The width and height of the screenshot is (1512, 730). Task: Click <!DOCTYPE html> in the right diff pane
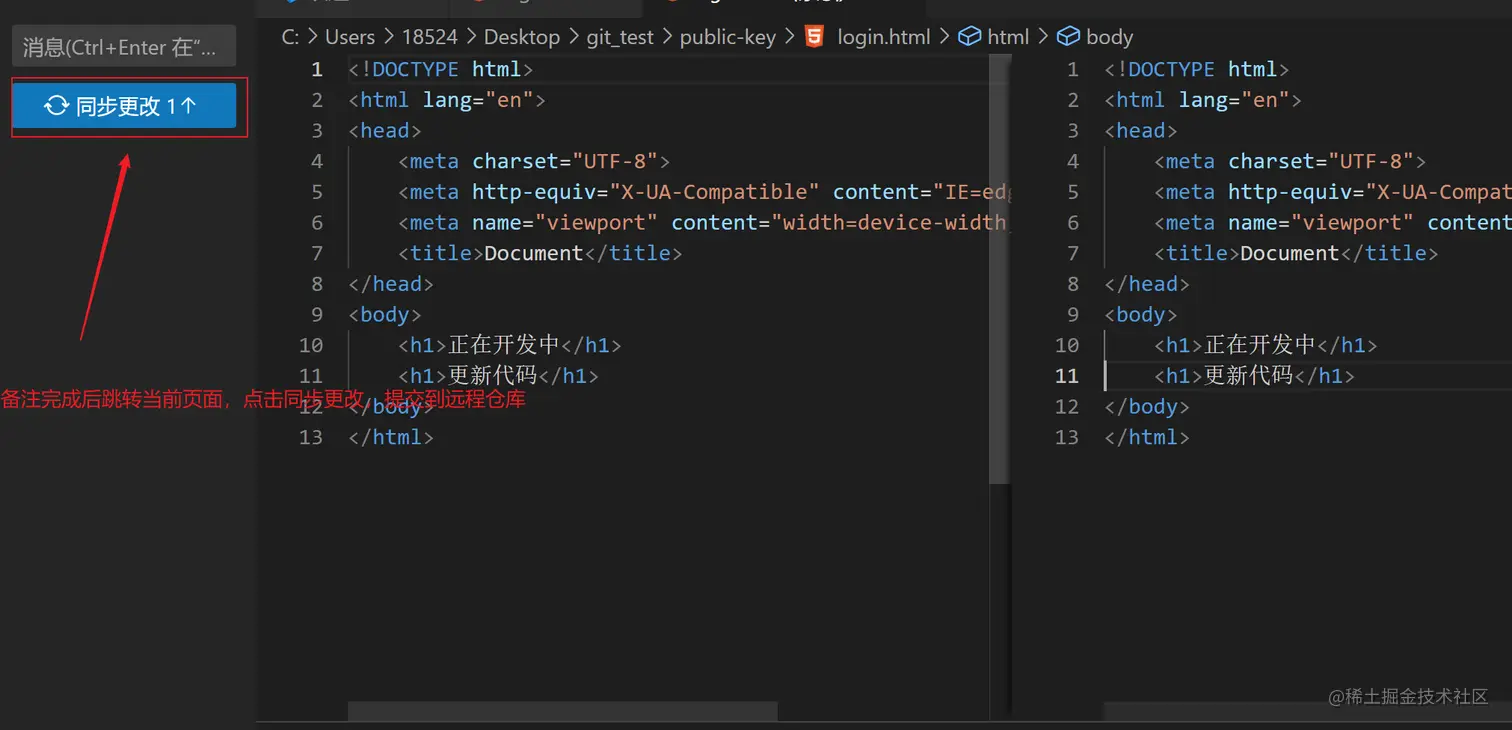point(1197,69)
